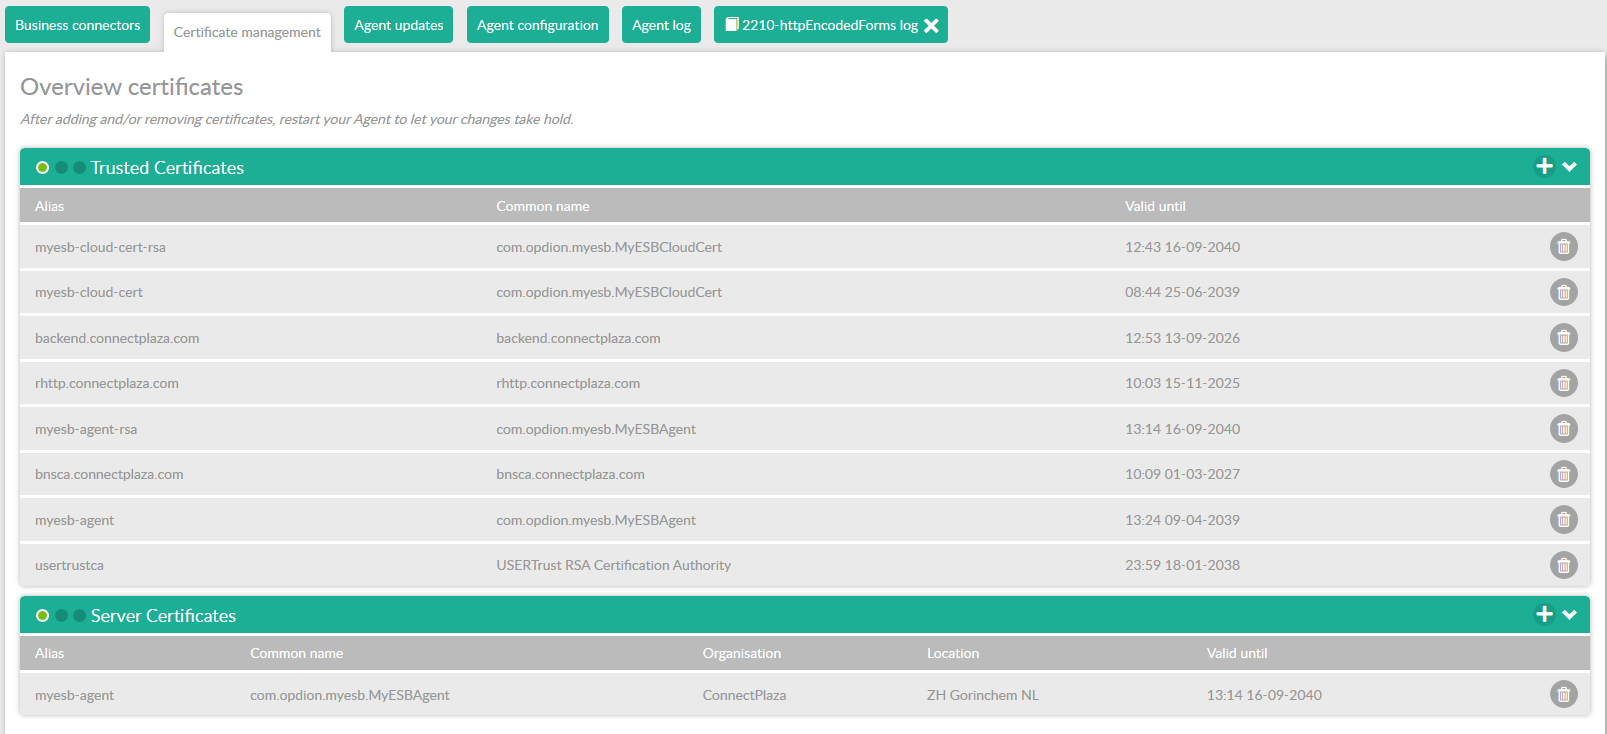Add a new trusted certificate
The height and width of the screenshot is (734, 1607).
(x=1544, y=167)
